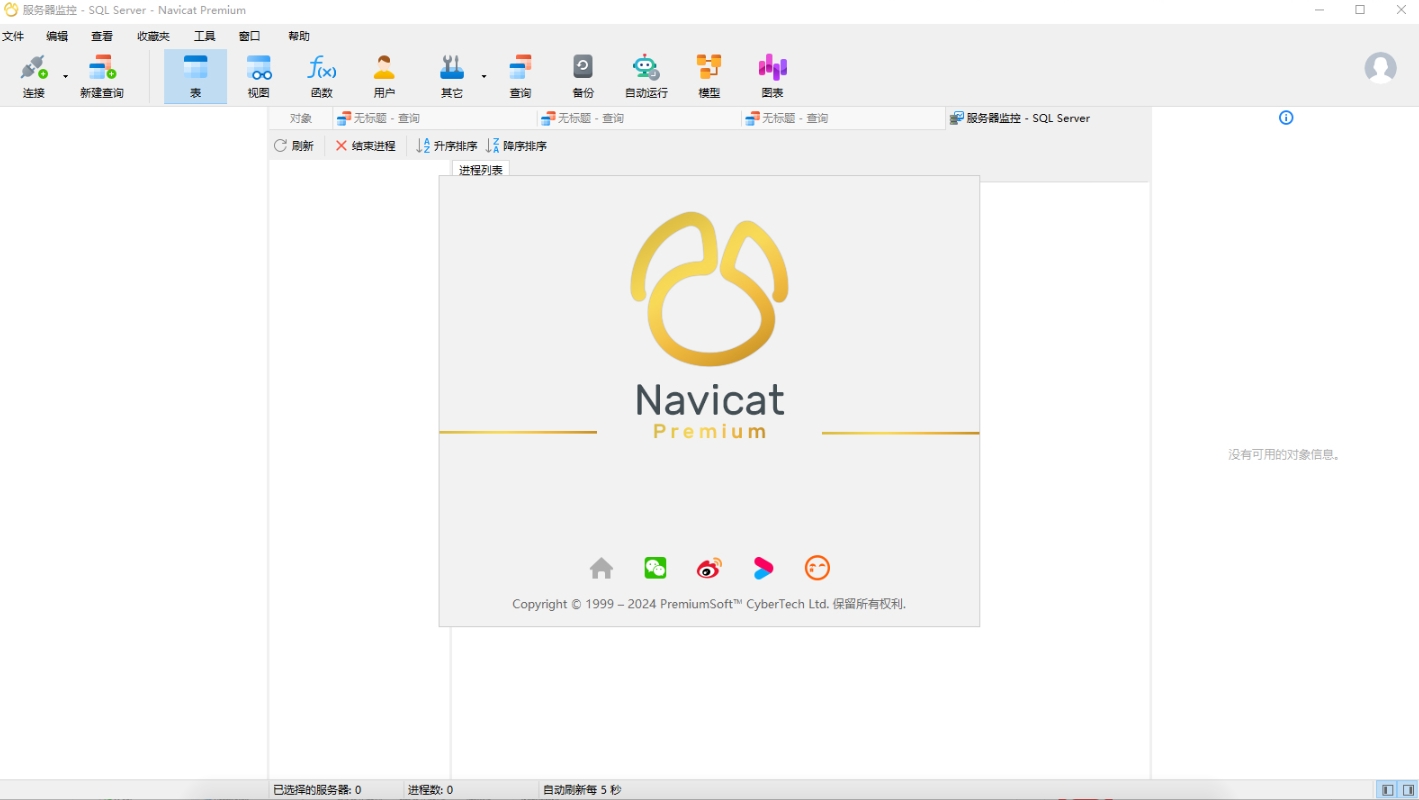The height and width of the screenshot is (800, 1419).
Task: Click the 刷新 refresh button
Action: (x=294, y=146)
